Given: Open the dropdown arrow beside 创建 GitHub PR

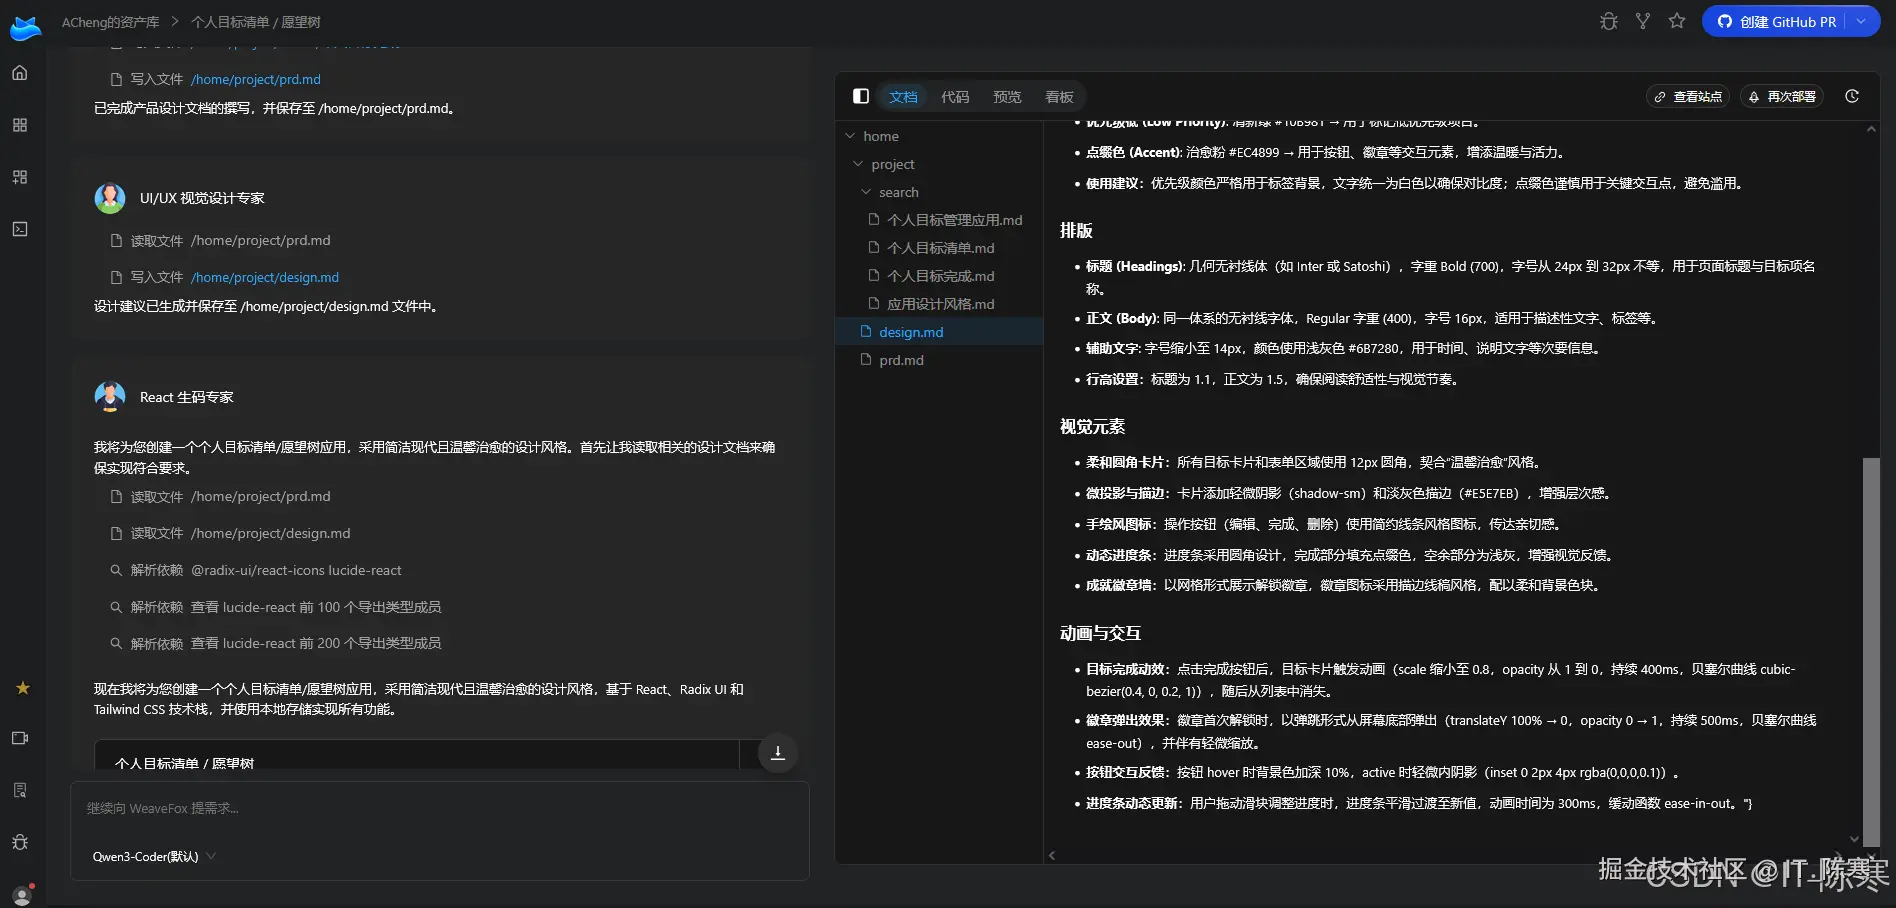Looking at the screenshot, I should tap(1861, 21).
